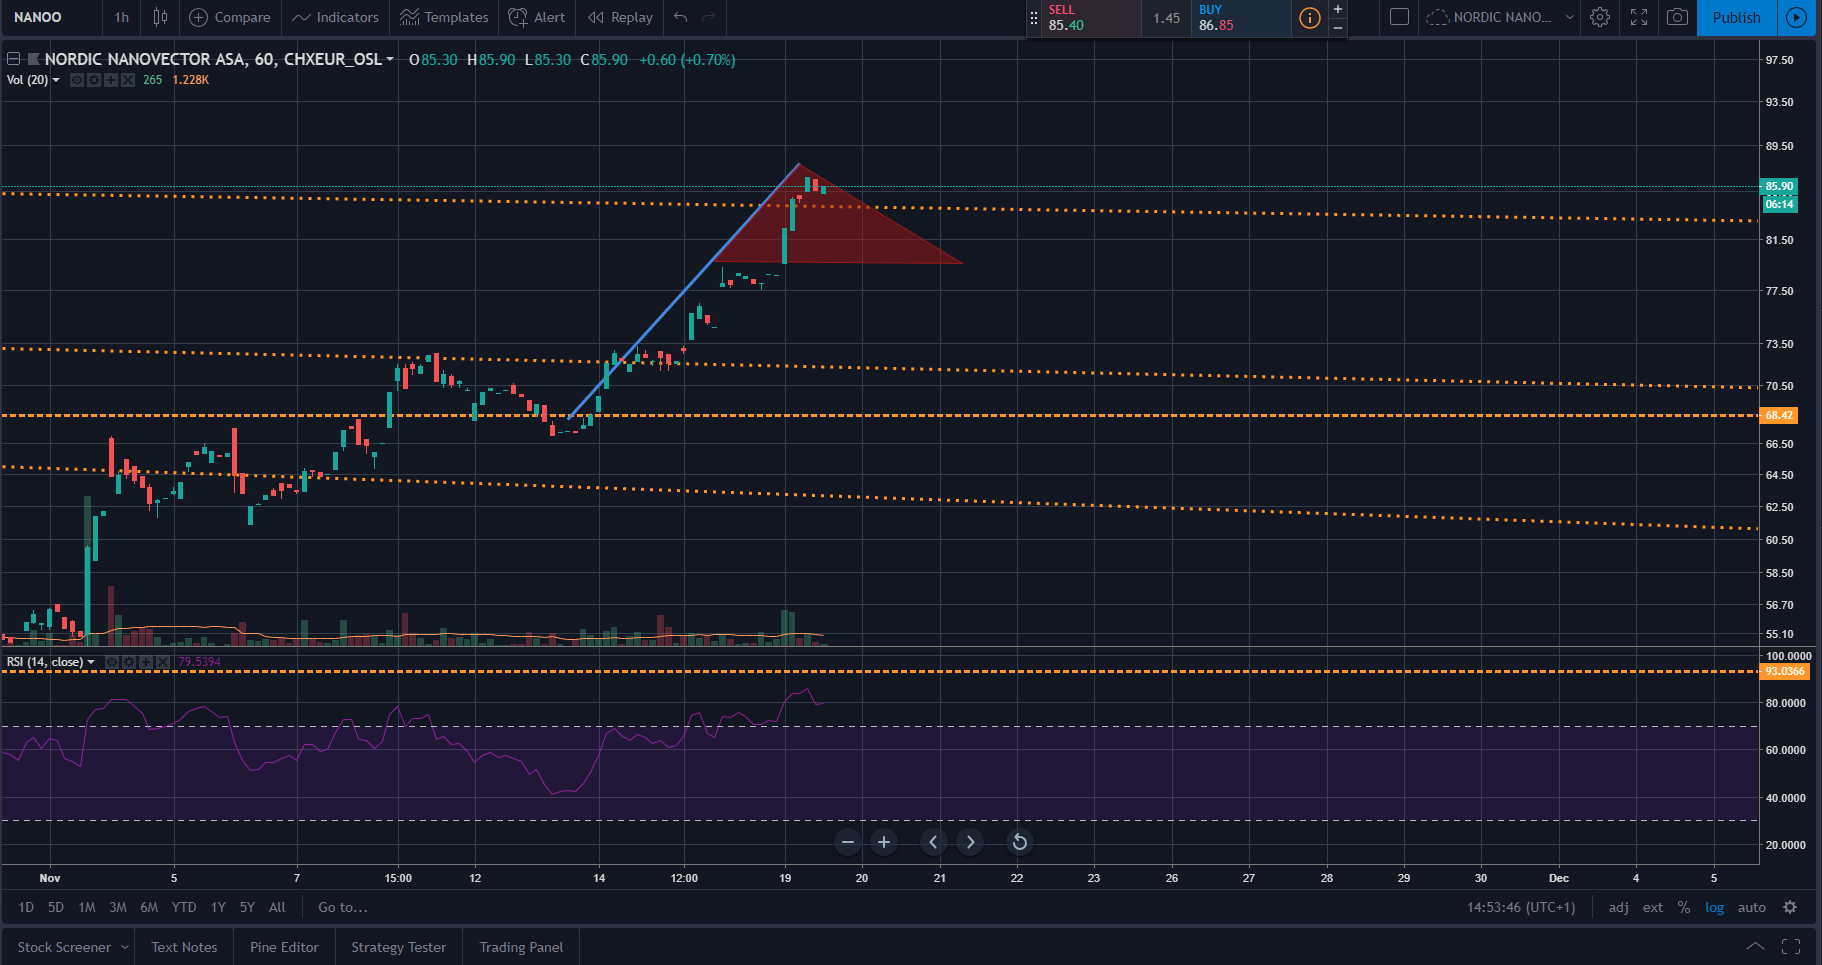Open the NORDIC NANO... saved layout dropdown
This screenshot has height=965, width=1822.
click(1500, 17)
